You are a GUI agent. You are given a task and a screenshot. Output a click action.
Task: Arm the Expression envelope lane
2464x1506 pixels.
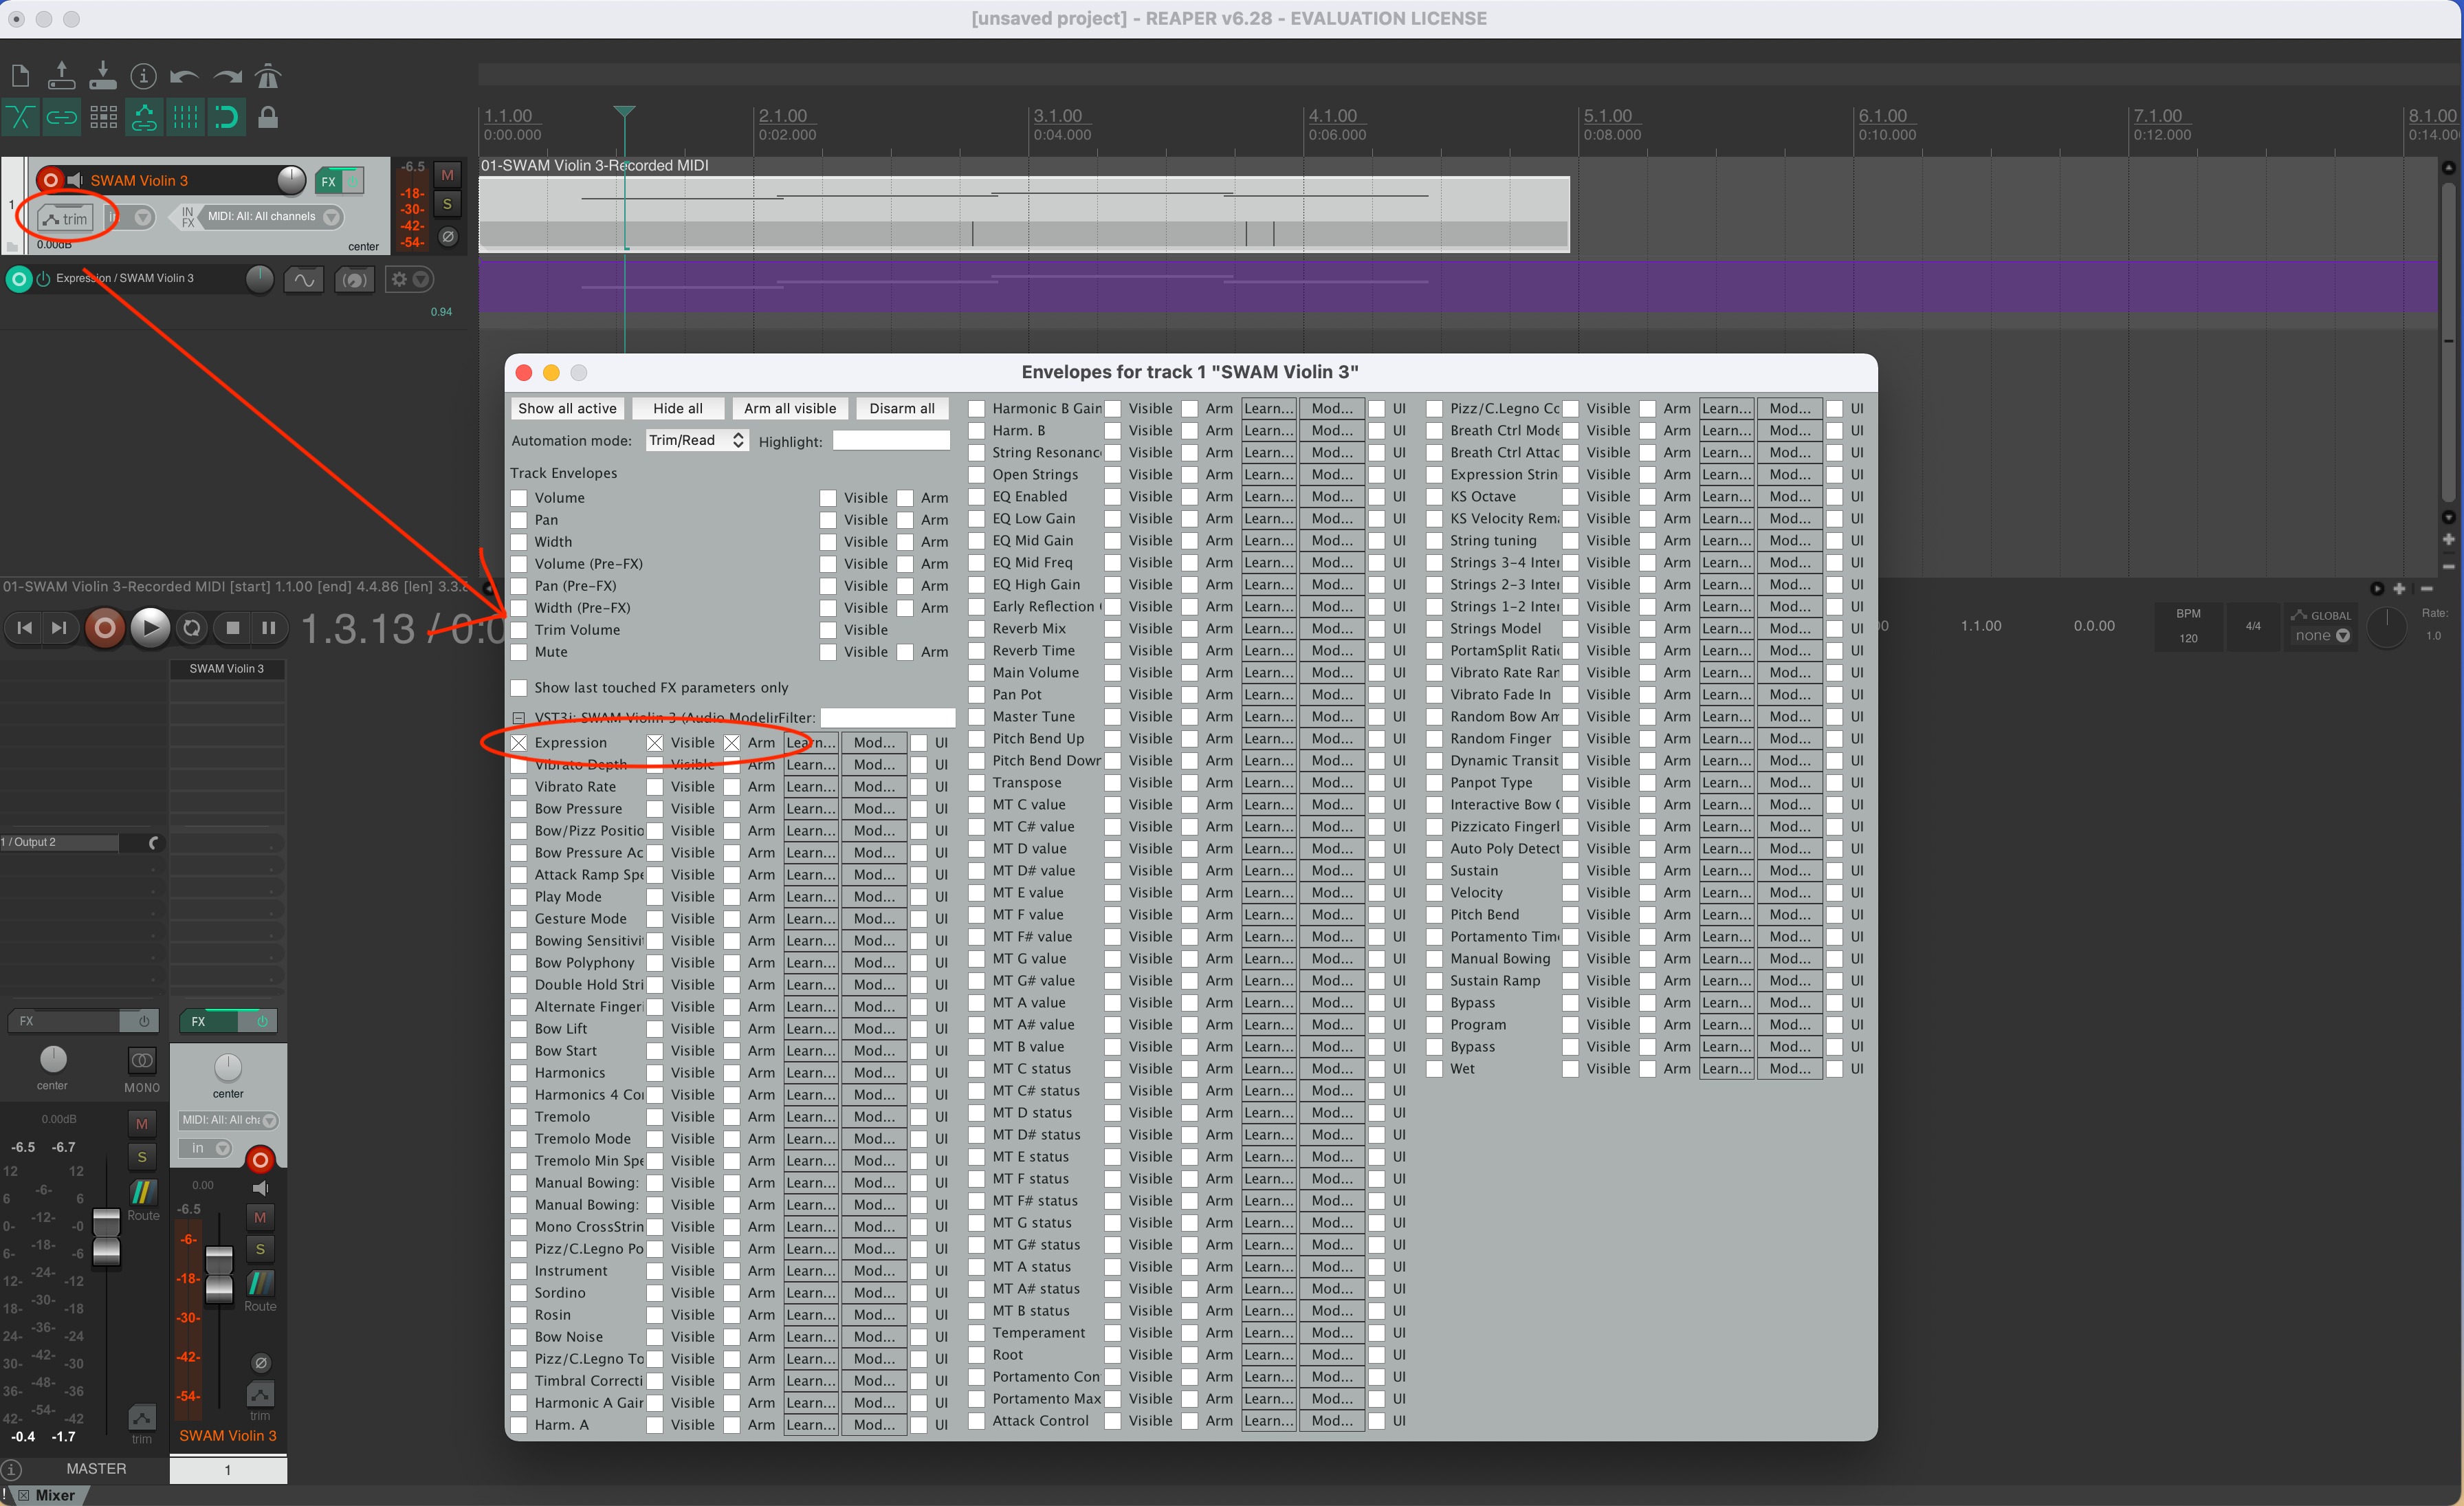[x=19, y=279]
